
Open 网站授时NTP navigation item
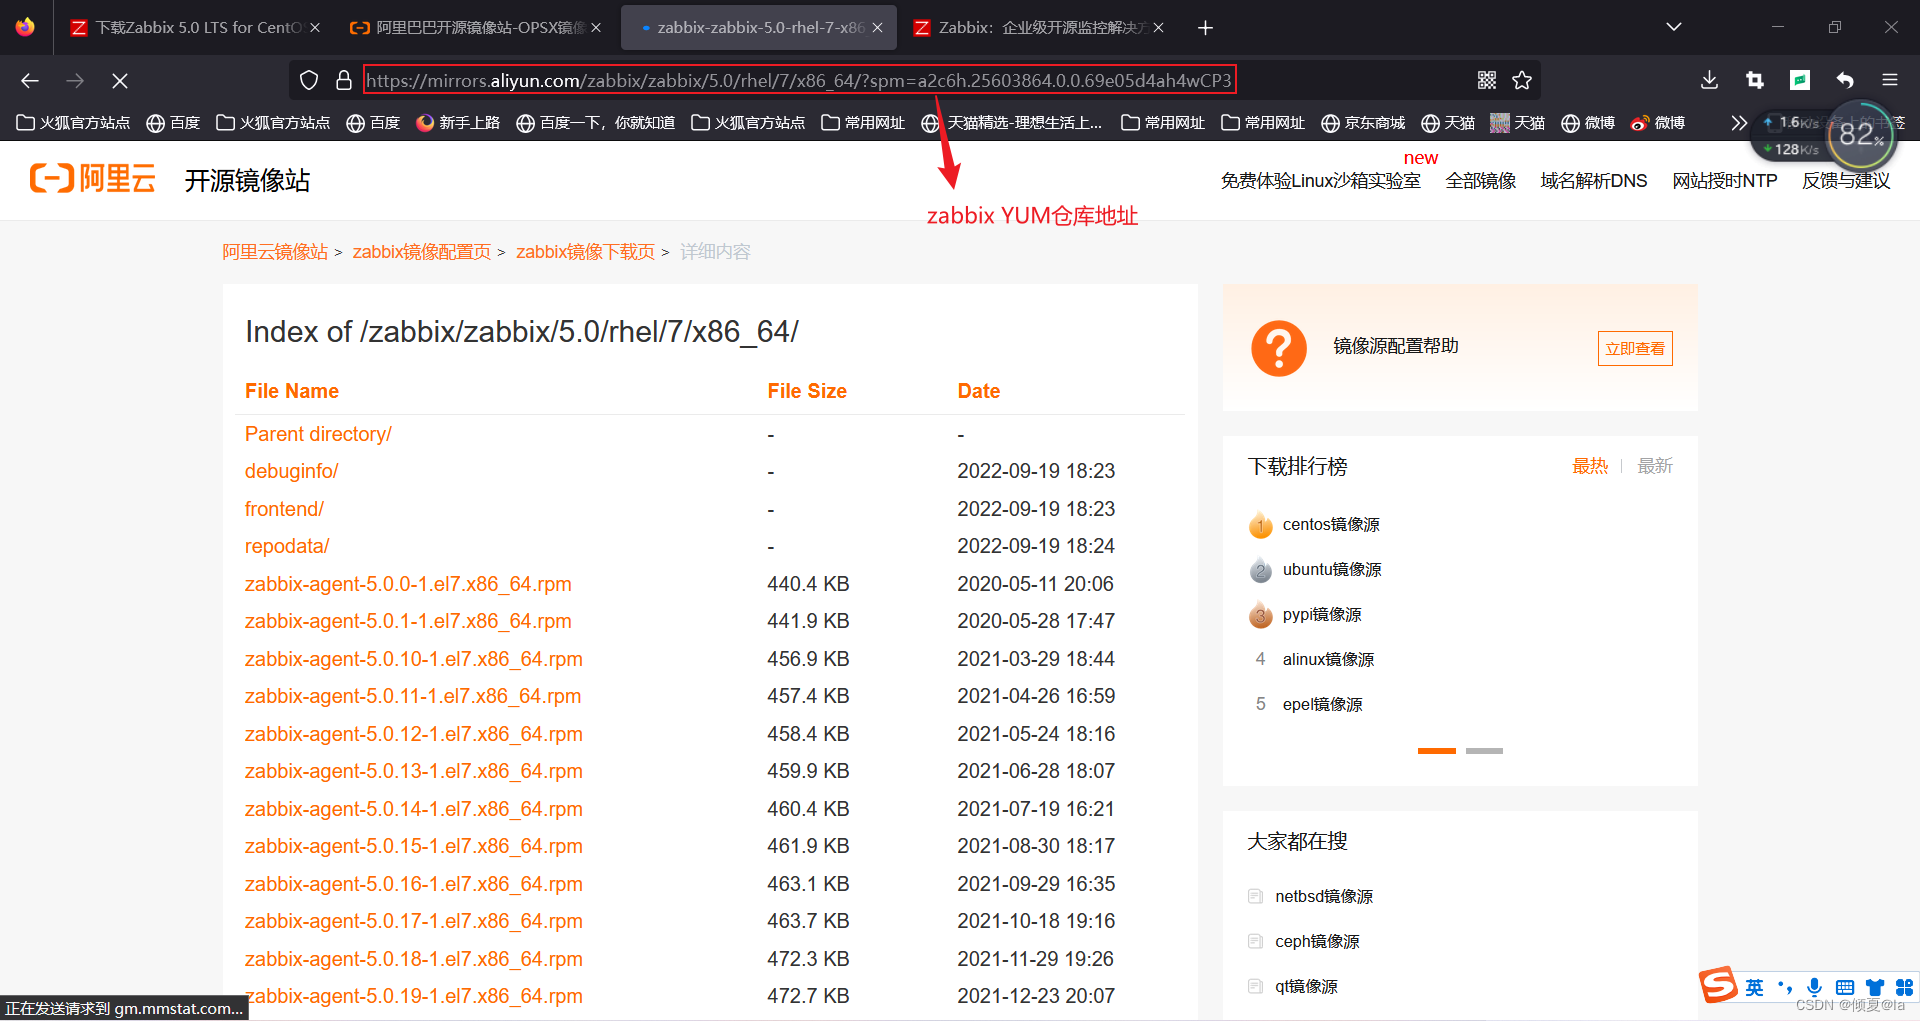[1724, 181]
